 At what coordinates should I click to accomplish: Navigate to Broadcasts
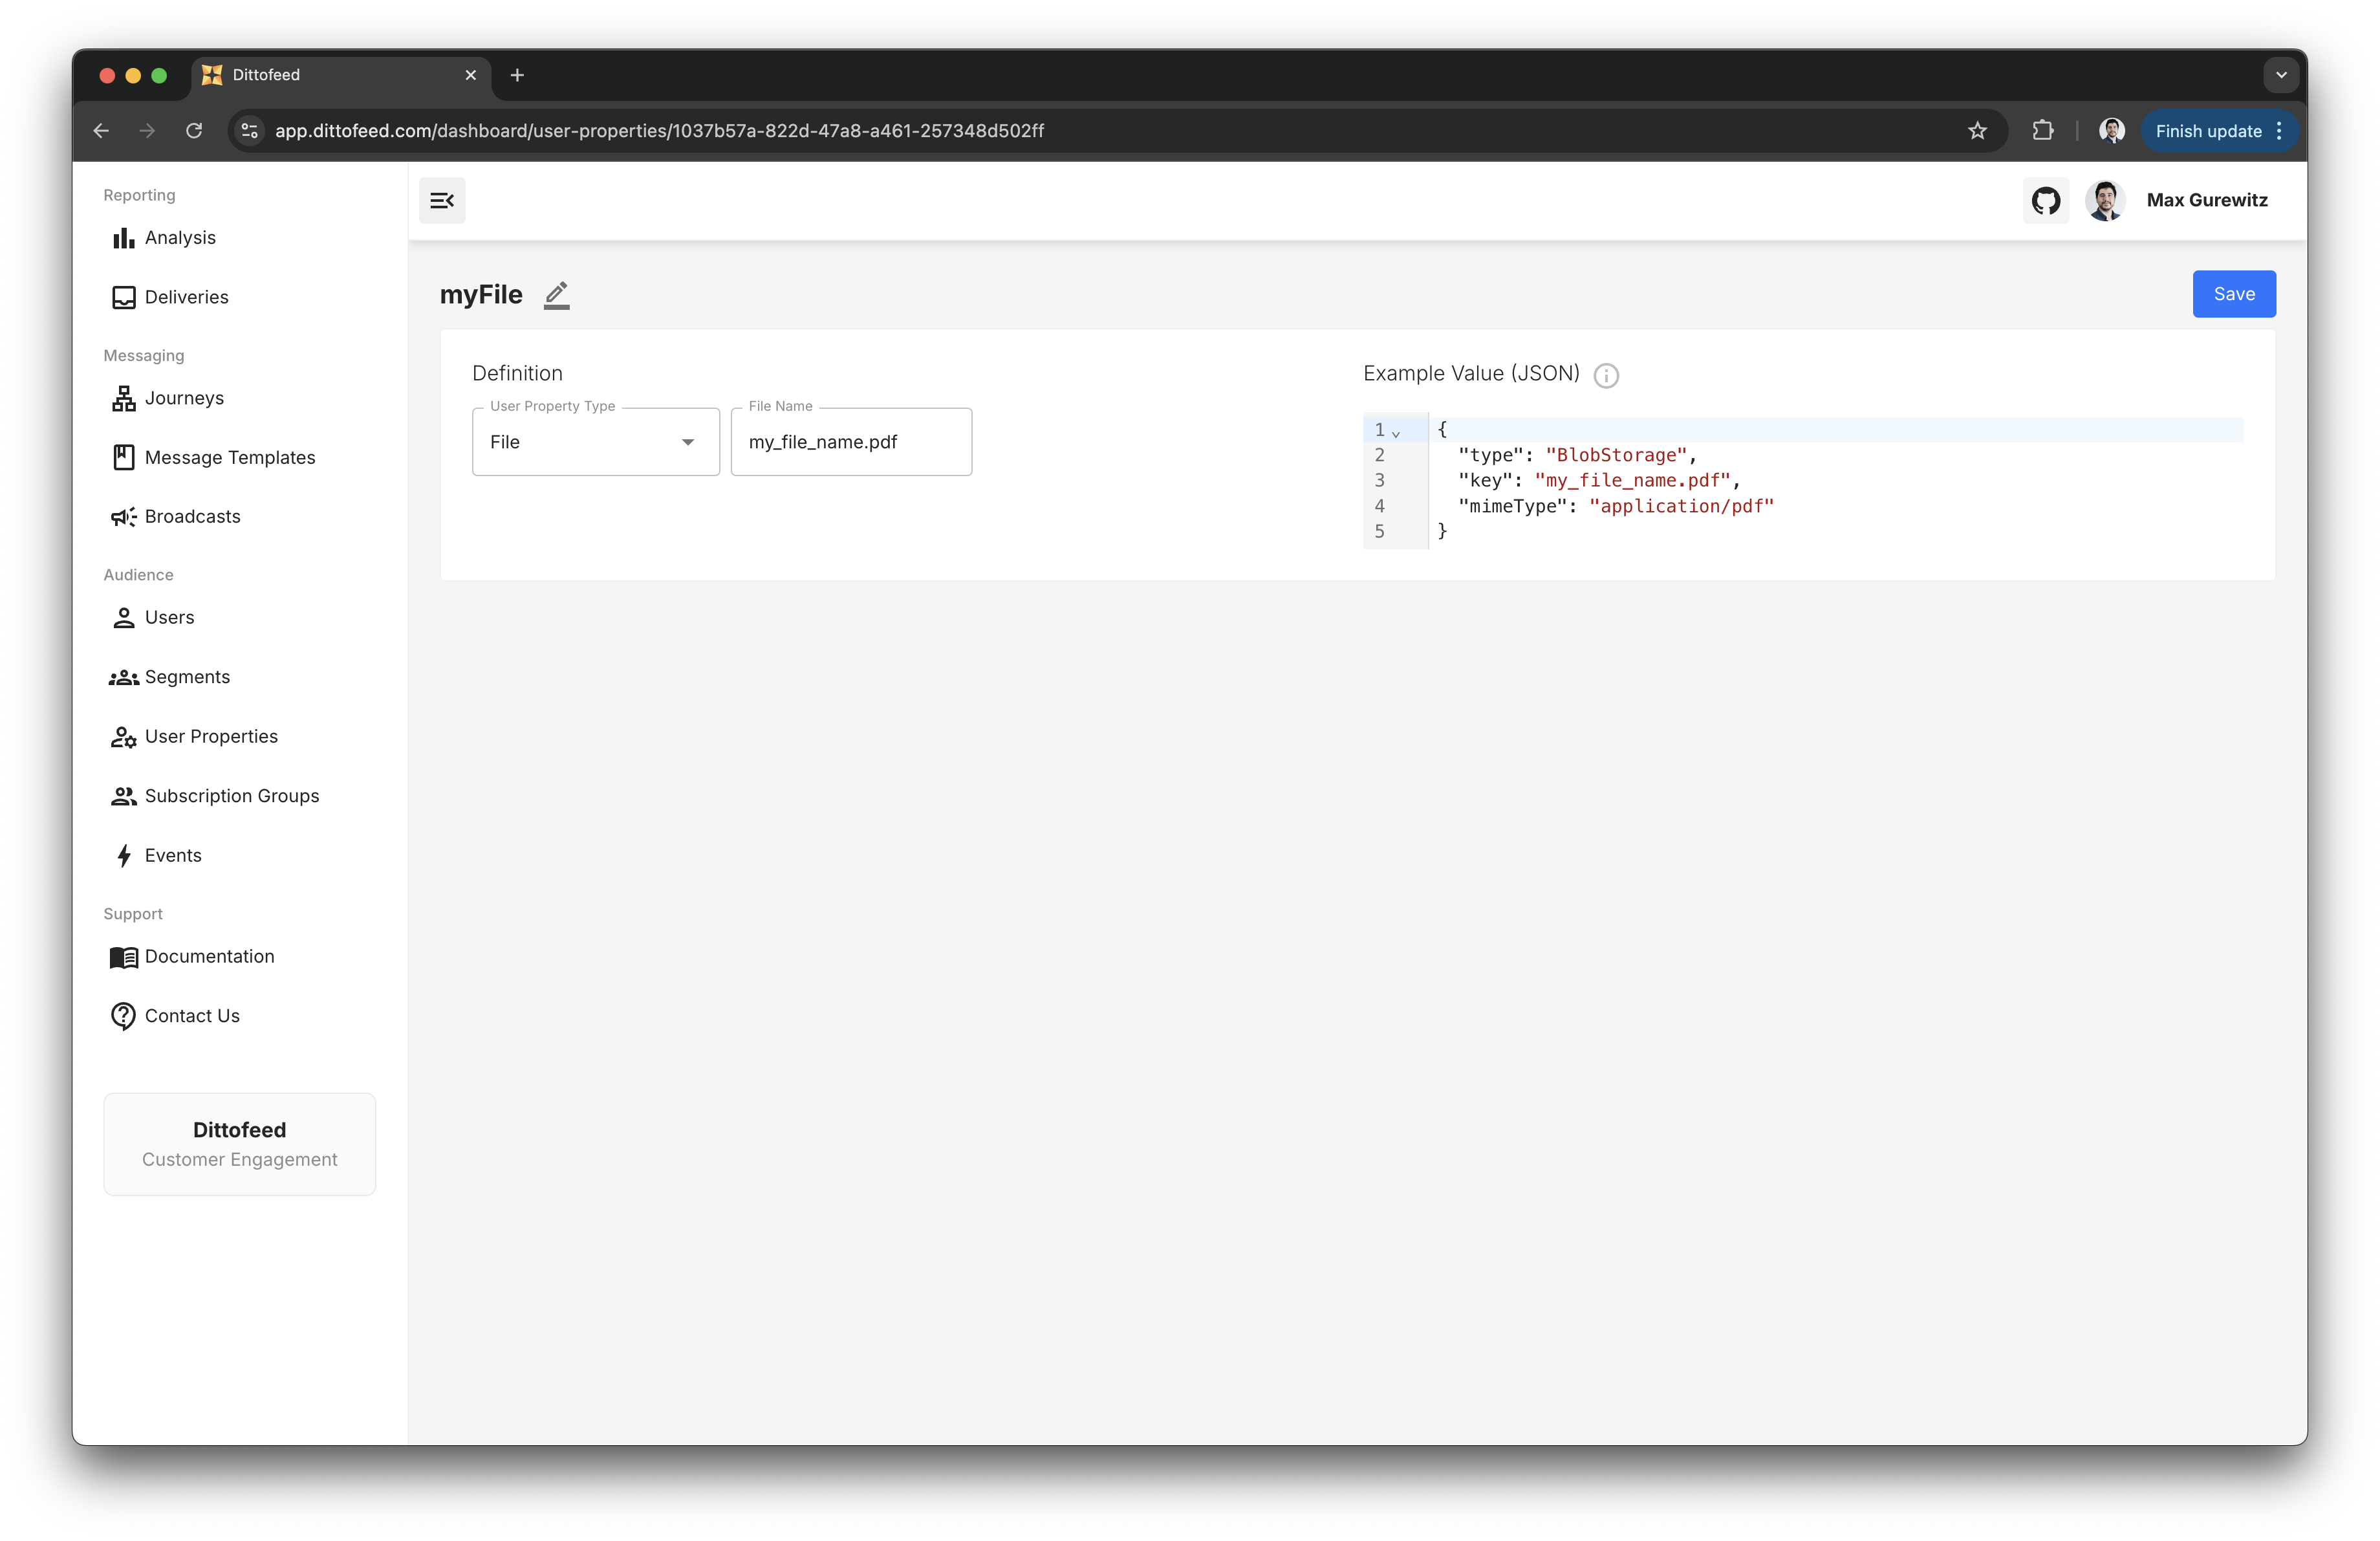[192, 516]
